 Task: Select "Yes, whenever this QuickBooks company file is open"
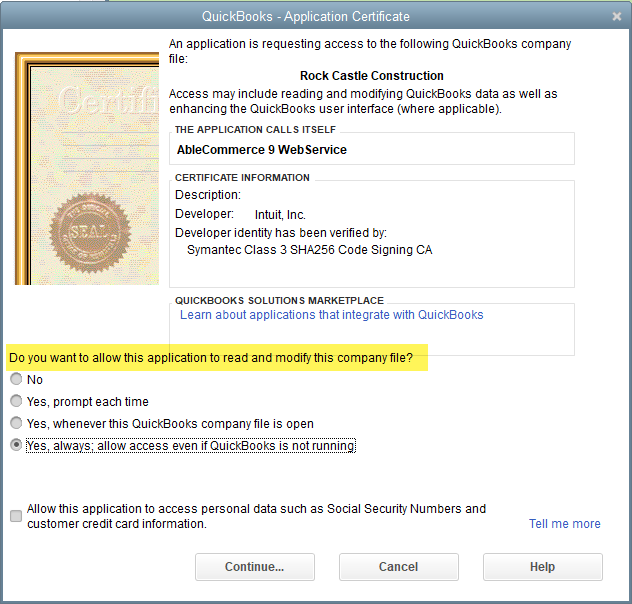click(16, 423)
